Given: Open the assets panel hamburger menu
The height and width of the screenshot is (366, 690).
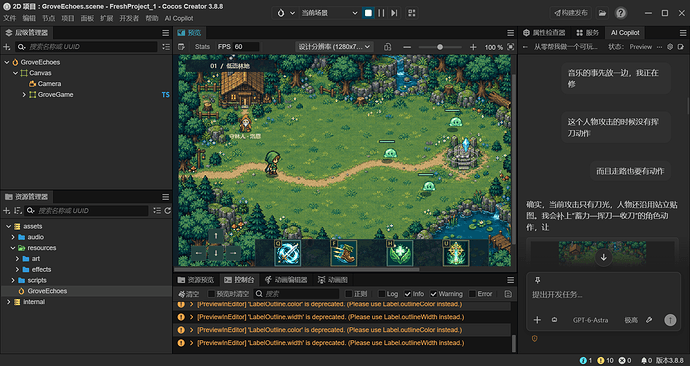Looking at the screenshot, I should pyautogui.click(x=165, y=197).
